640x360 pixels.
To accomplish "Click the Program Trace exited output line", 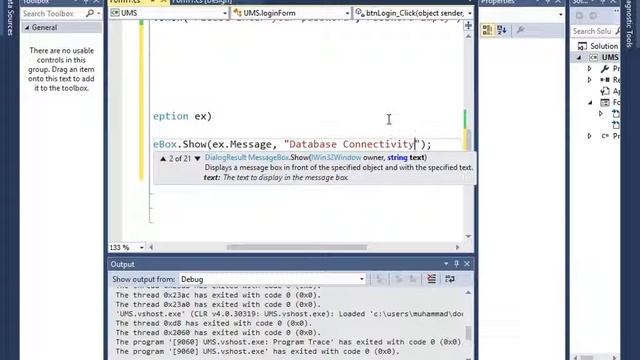I will [x=289, y=342].
